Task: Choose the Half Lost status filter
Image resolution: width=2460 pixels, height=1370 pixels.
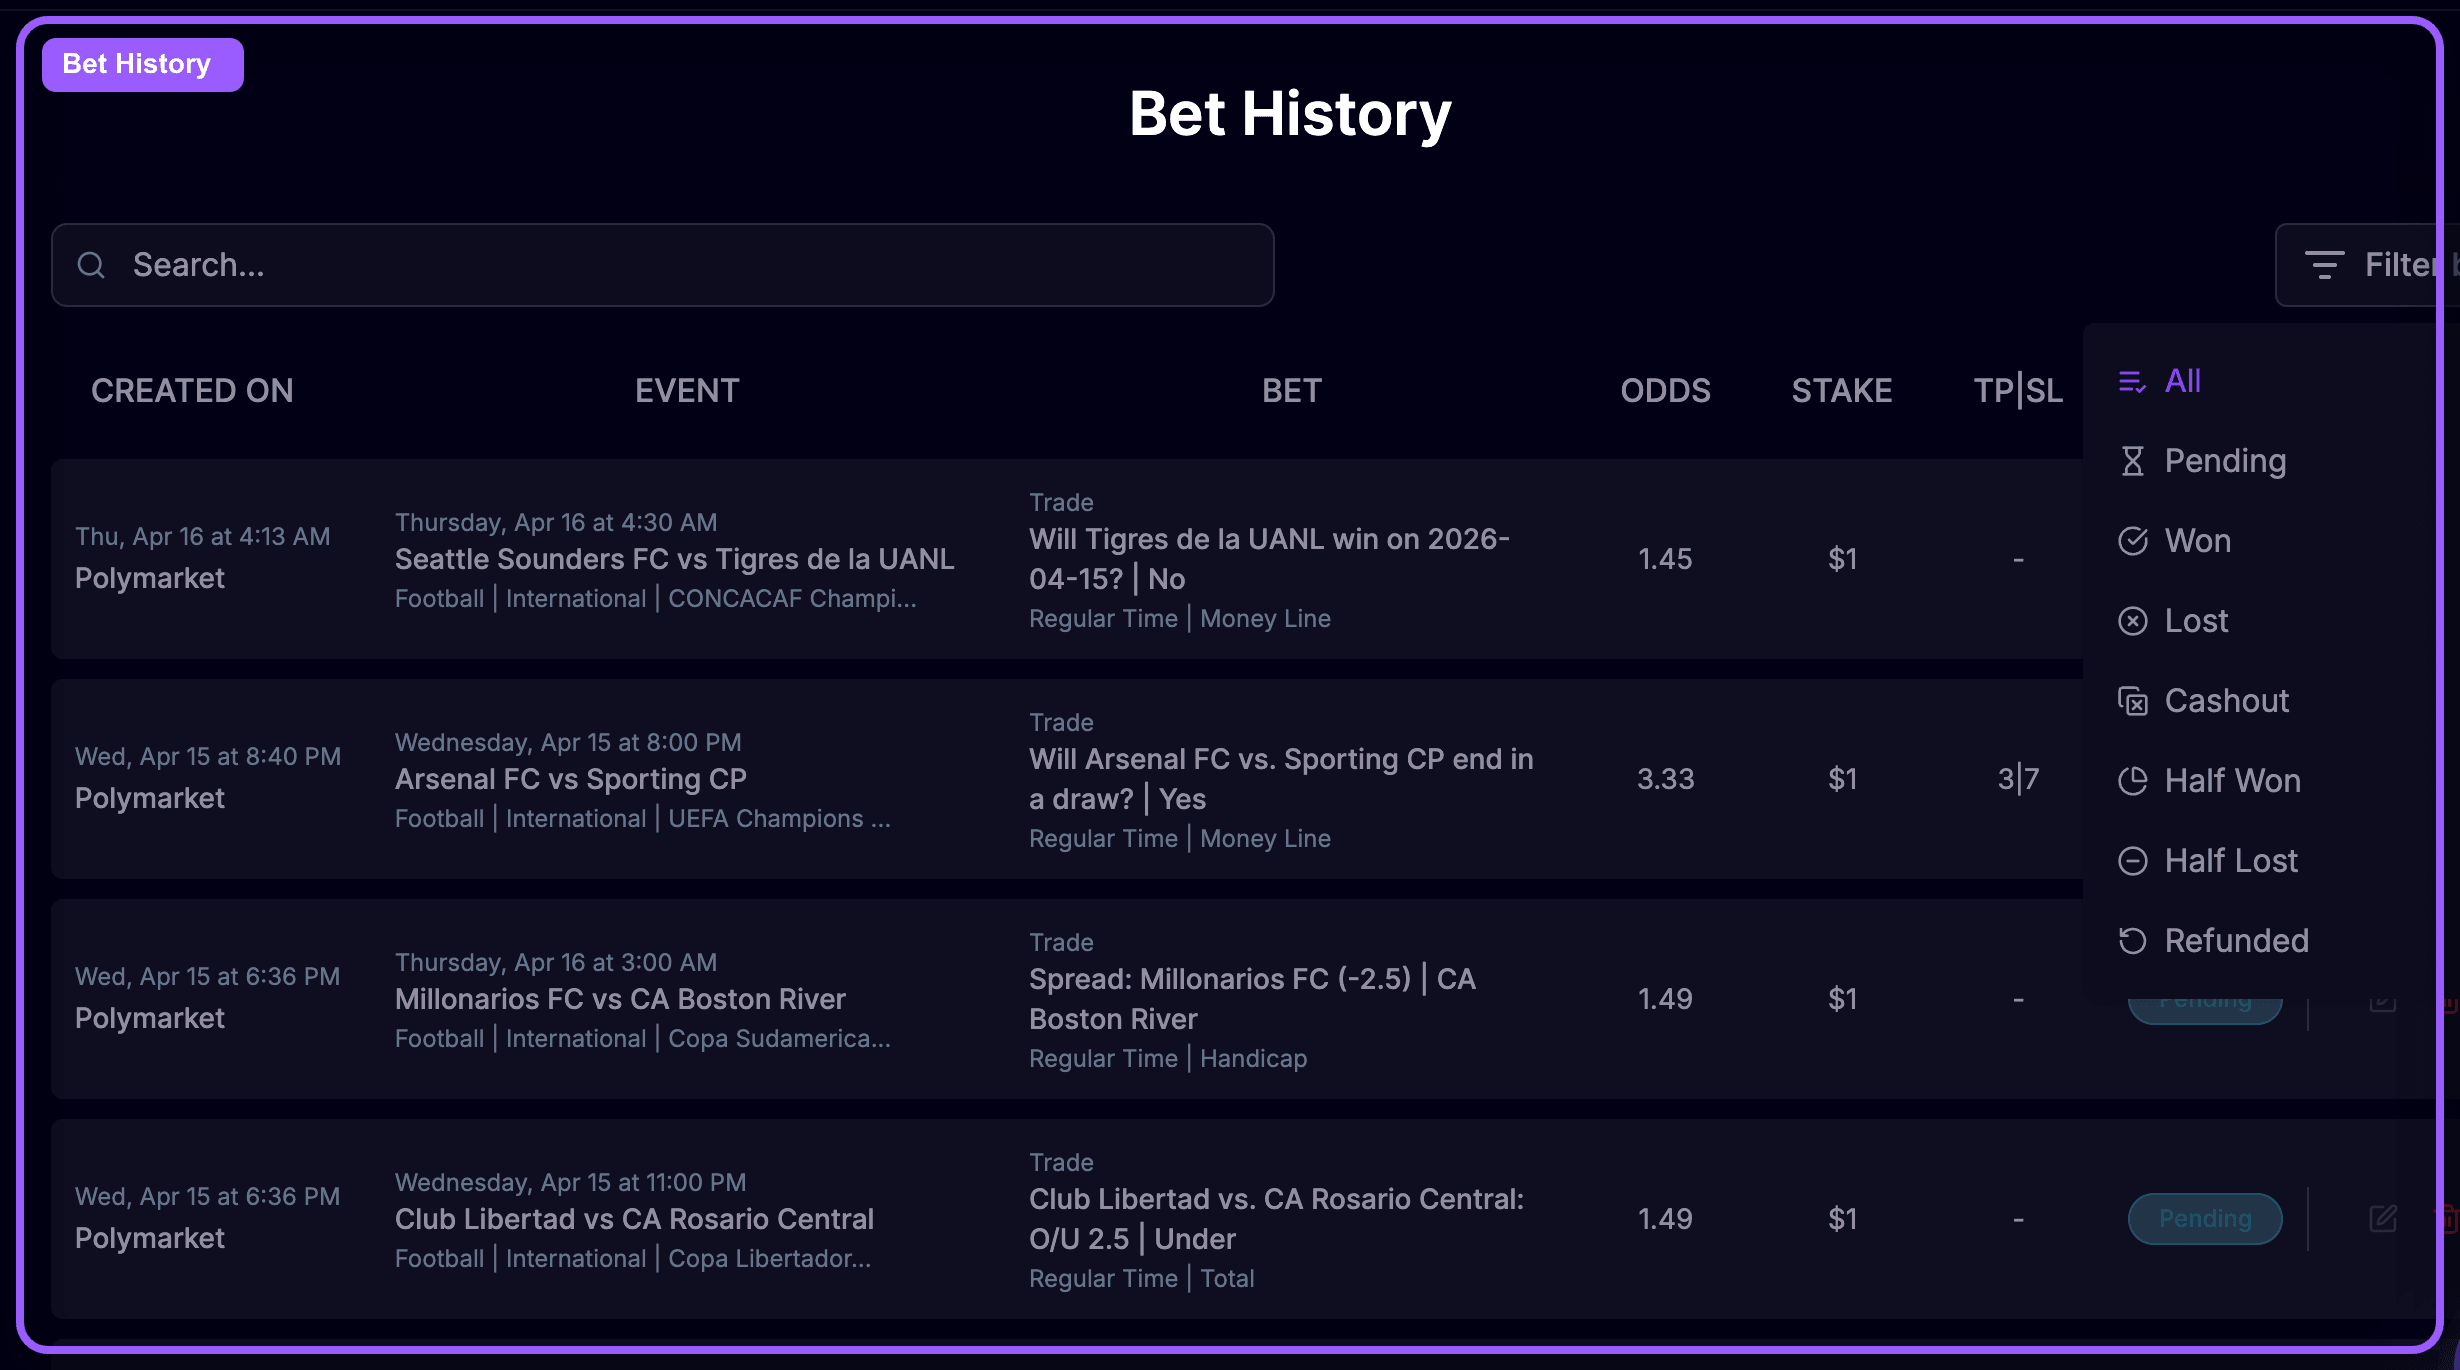Action: click(x=2230, y=860)
